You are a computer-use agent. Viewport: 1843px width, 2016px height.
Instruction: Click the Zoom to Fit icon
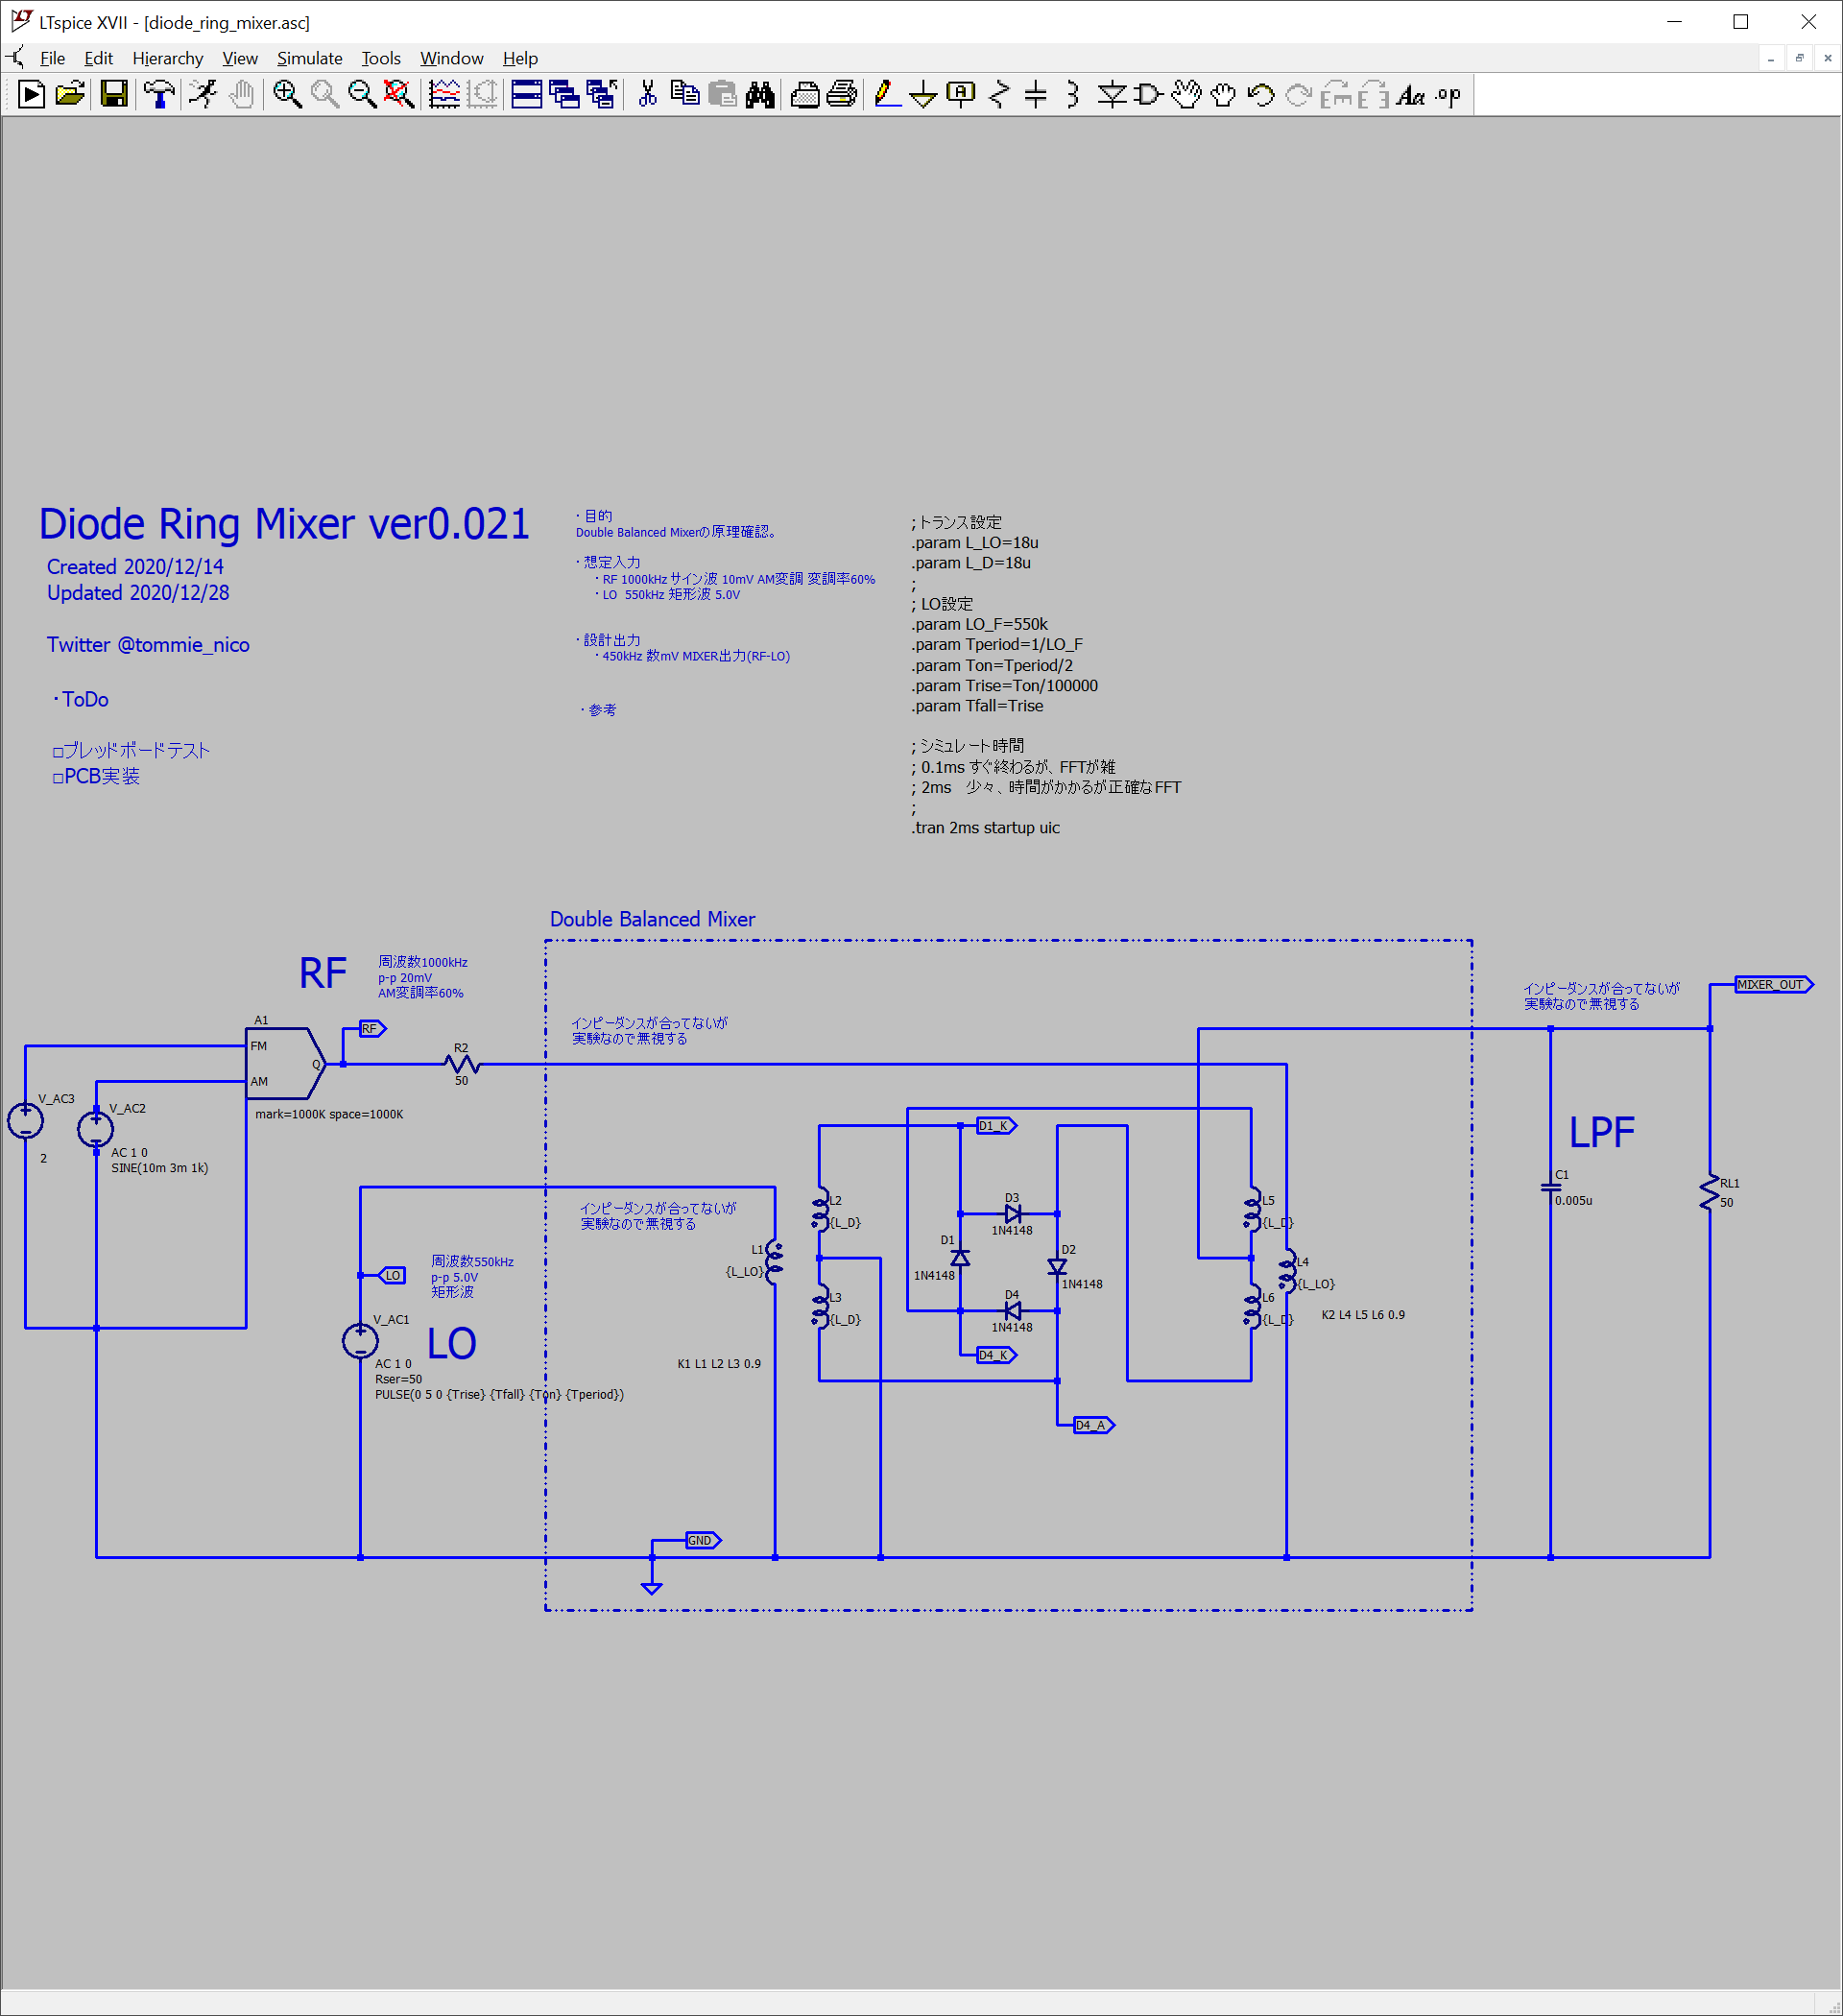tap(399, 95)
